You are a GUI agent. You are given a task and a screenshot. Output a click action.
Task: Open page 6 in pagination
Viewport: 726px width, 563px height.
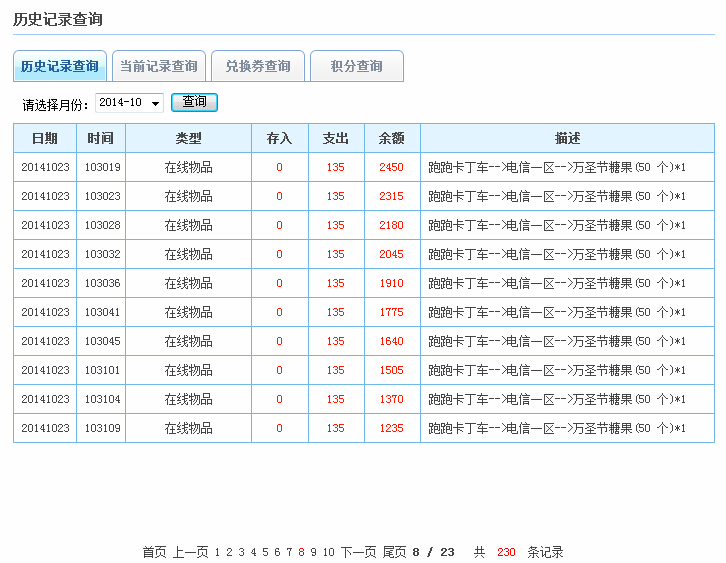277,552
